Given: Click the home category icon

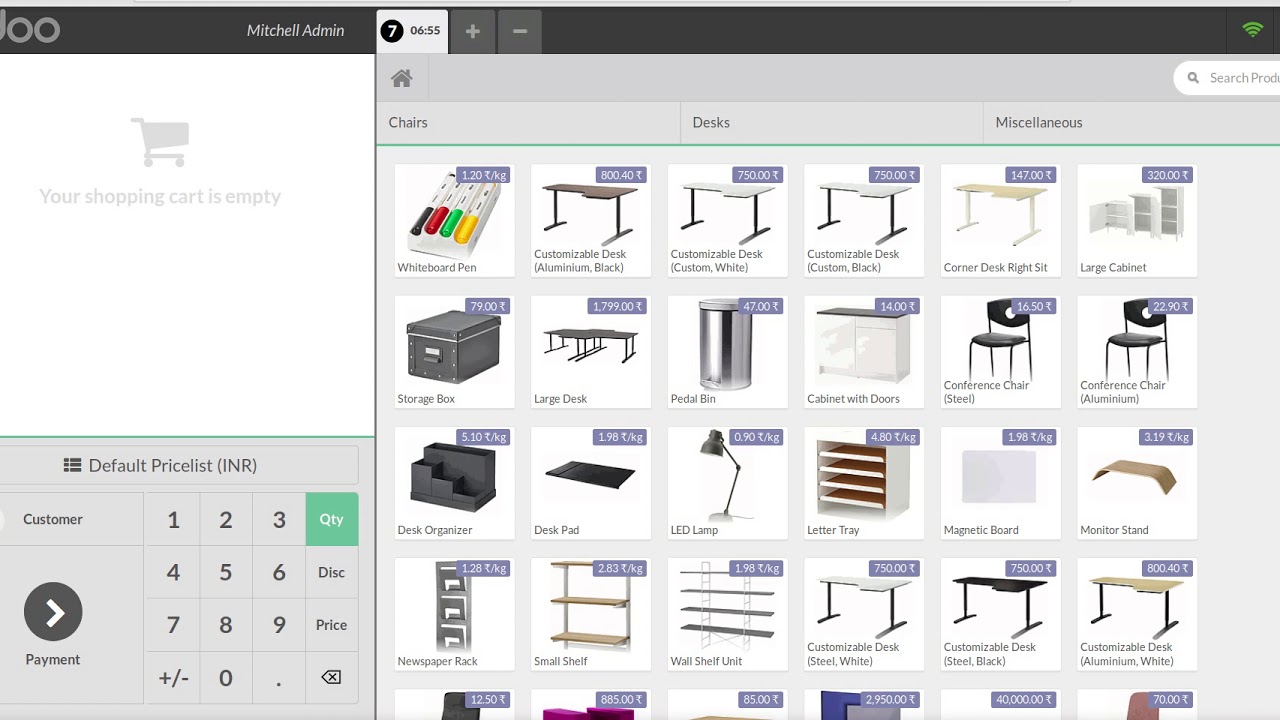Looking at the screenshot, I should coord(402,78).
